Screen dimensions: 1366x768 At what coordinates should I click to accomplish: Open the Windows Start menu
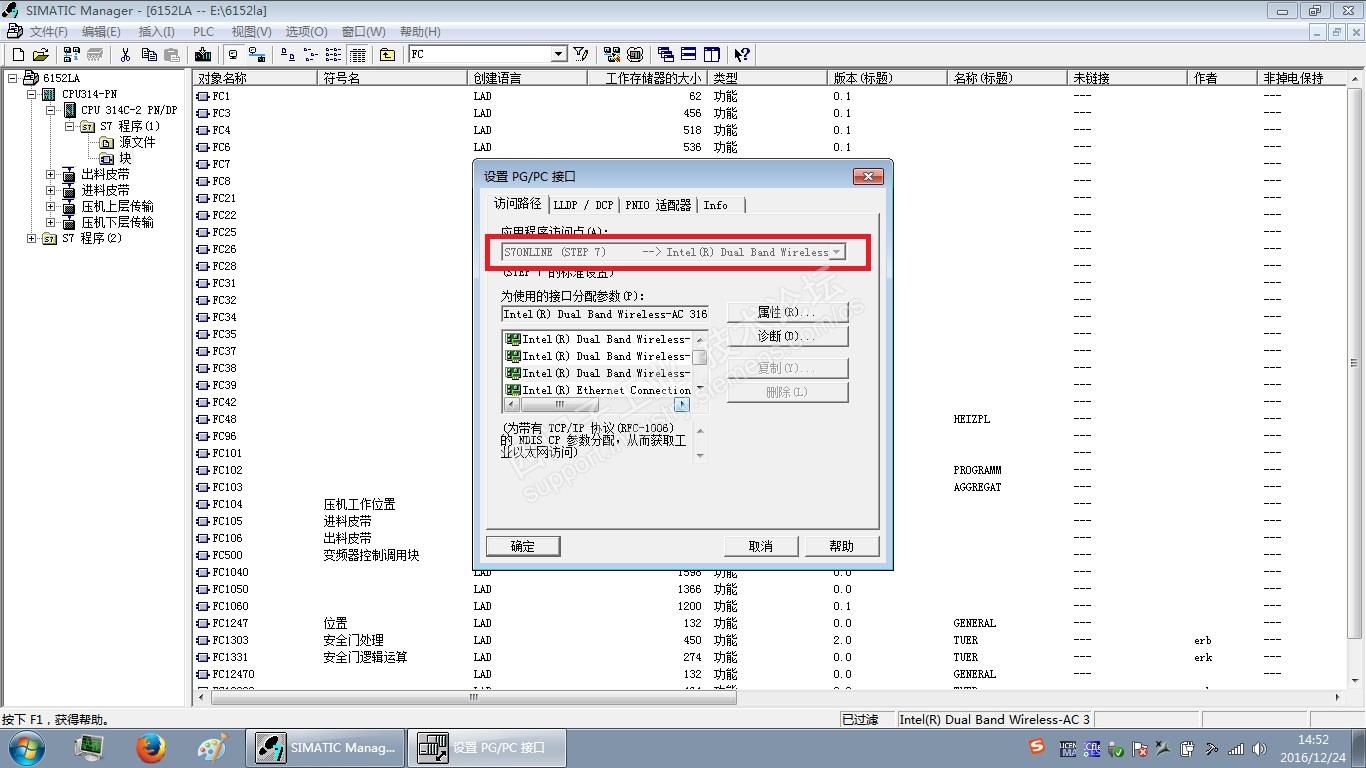[x=27, y=747]
